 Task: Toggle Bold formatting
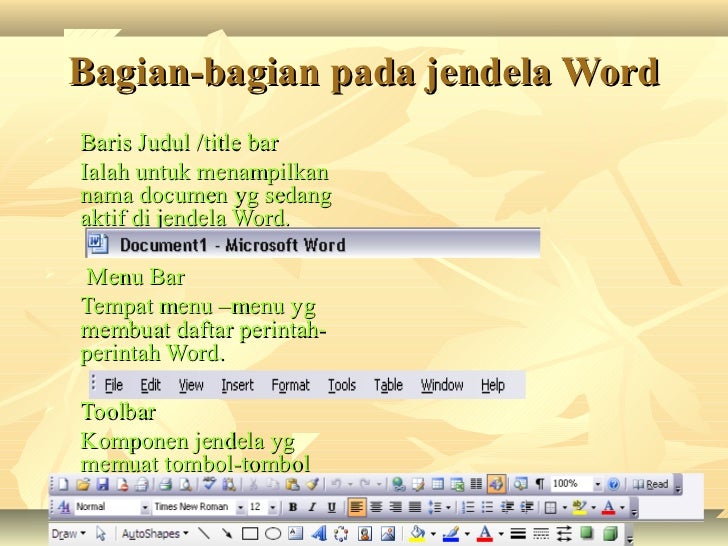[292, 507]
